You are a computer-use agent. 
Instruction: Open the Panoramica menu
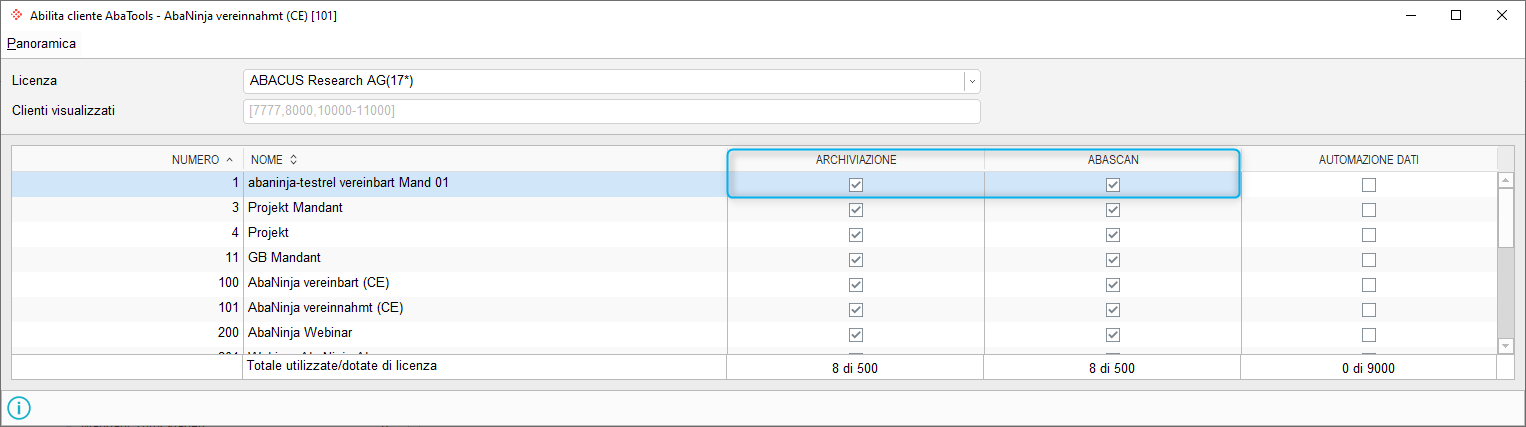41,44
